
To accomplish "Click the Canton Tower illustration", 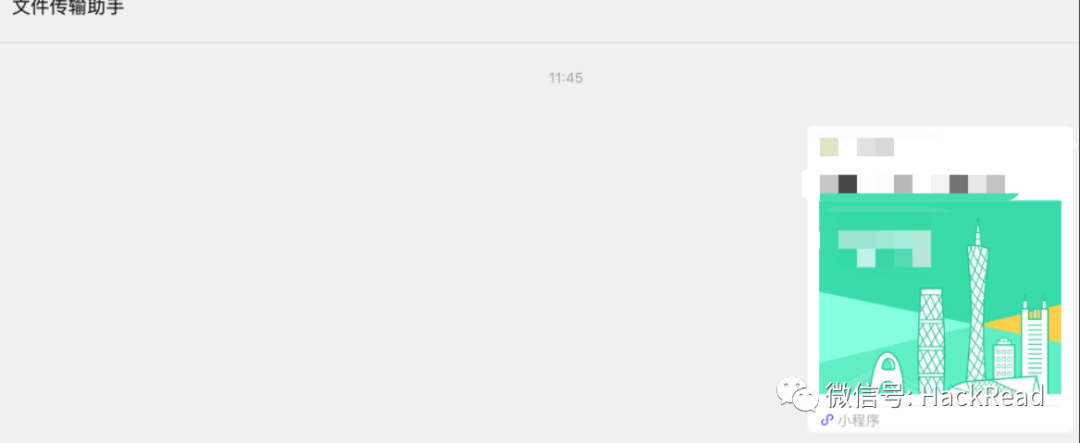I will point(977,305).
